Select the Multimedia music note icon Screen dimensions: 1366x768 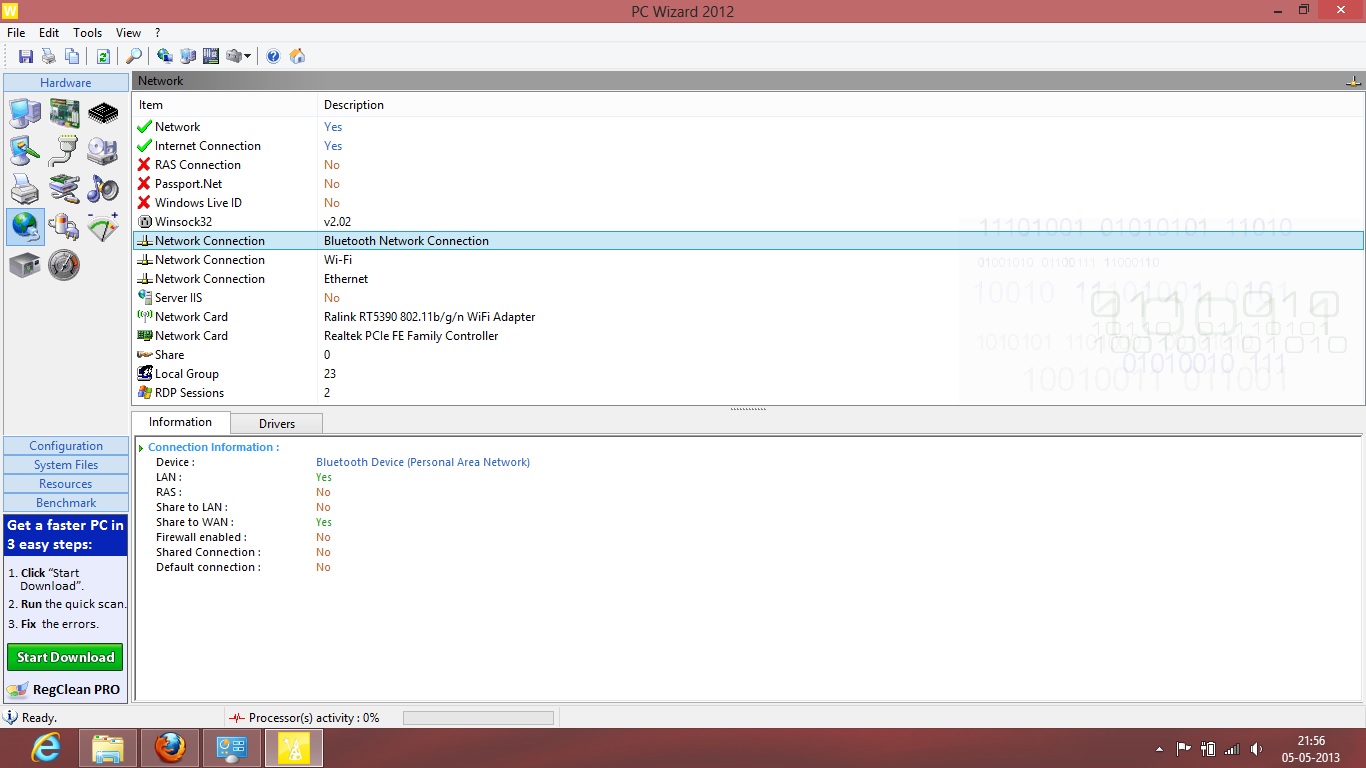(x=103, y=189)
